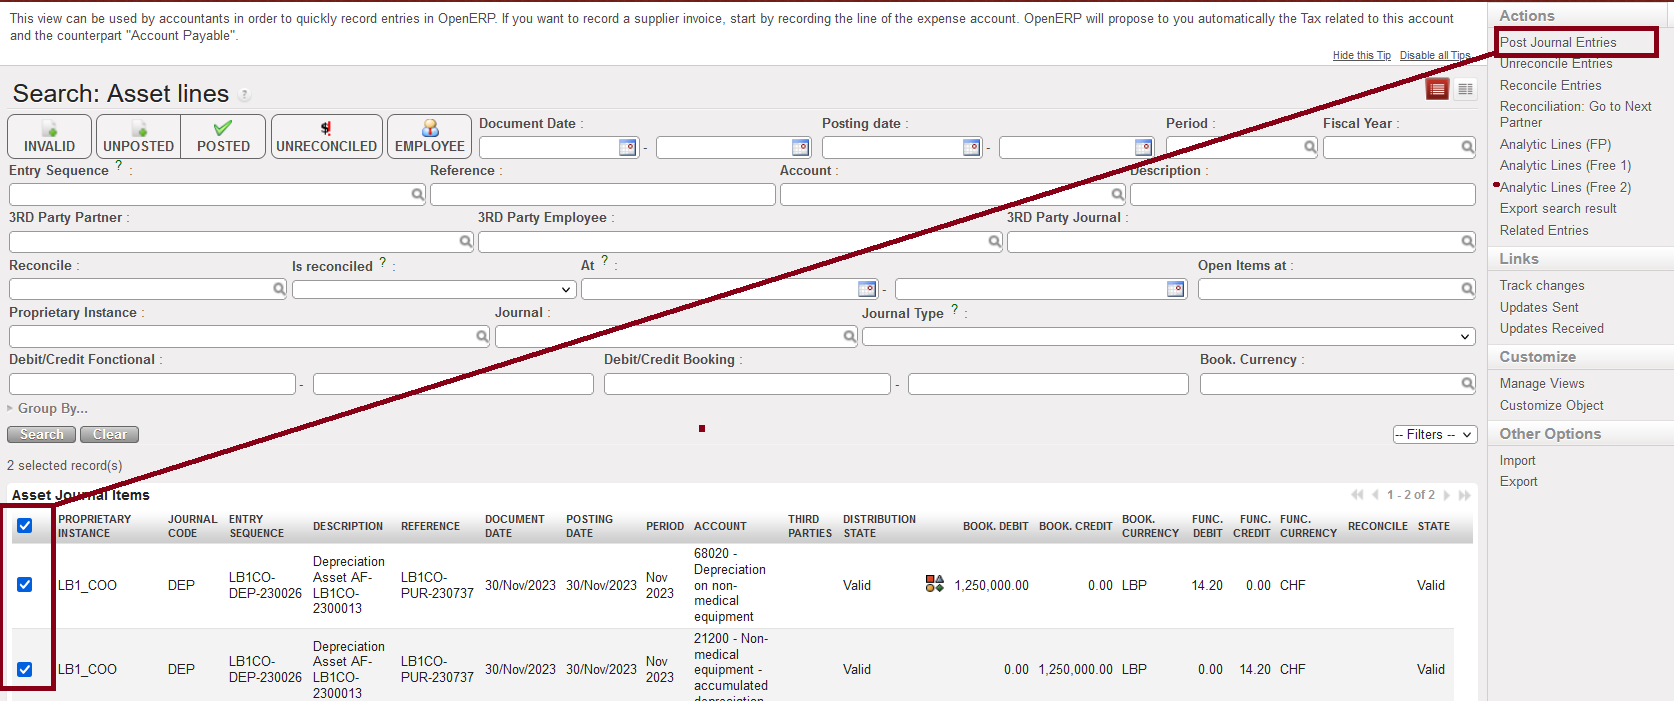Click Reconcile Entries action
This screenshot has width=1674, height=701.
(1551, 85)
